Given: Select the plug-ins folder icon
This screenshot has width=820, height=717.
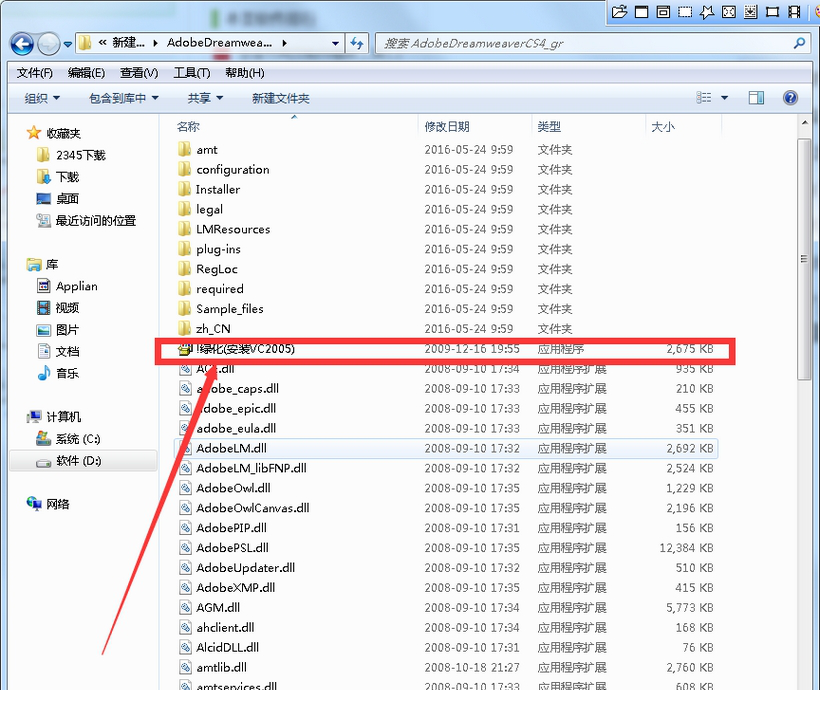Looking at the screenshot, I should coord(184,249).
